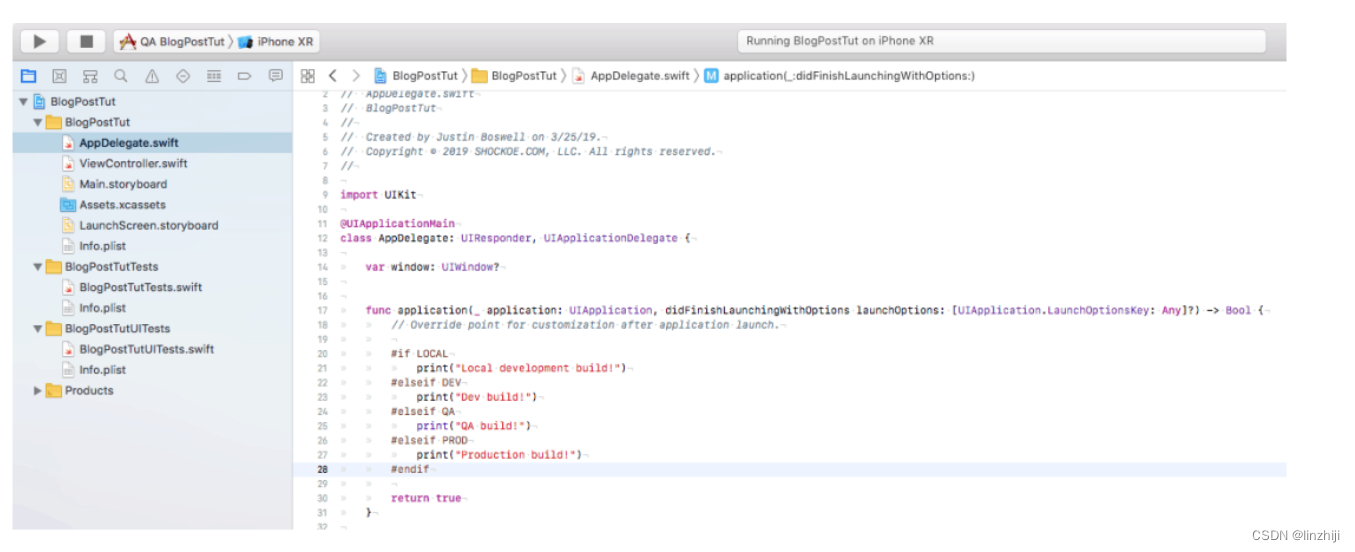Viewport: 1355px width, 552px height.
Task: Go back in editor history
Action: (333, 76)
